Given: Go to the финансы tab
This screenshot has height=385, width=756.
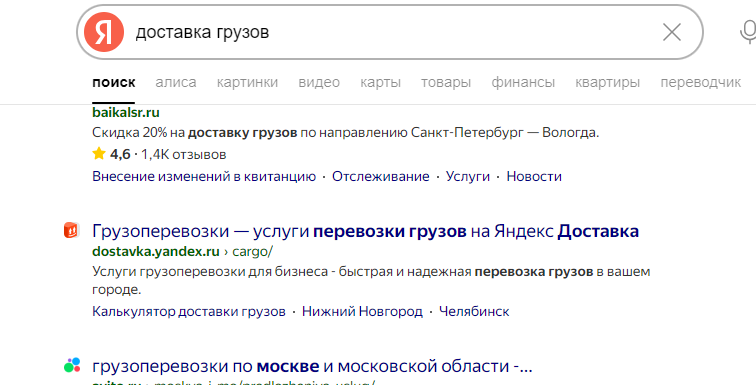Looking at the screenshot, I should (x=523, y=82).
